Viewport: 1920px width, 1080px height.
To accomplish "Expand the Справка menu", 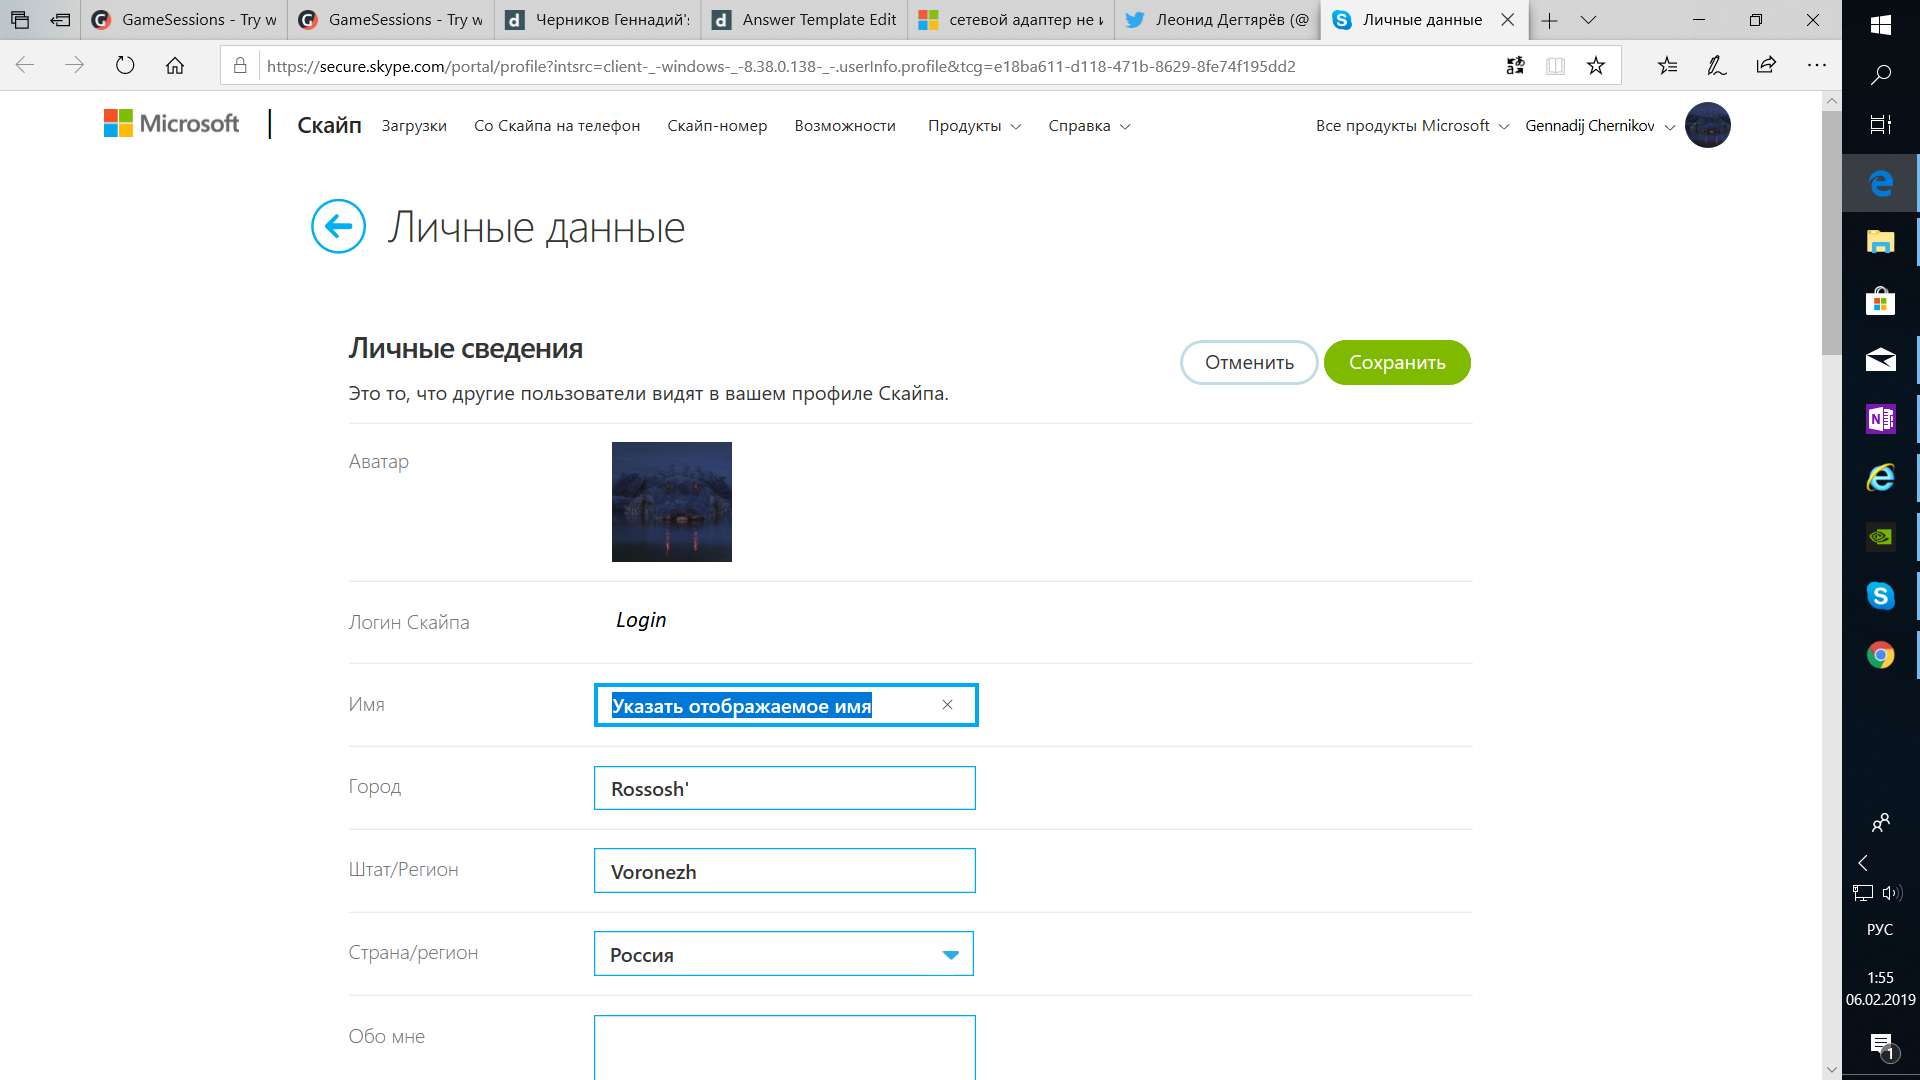I will [1089, 126].
